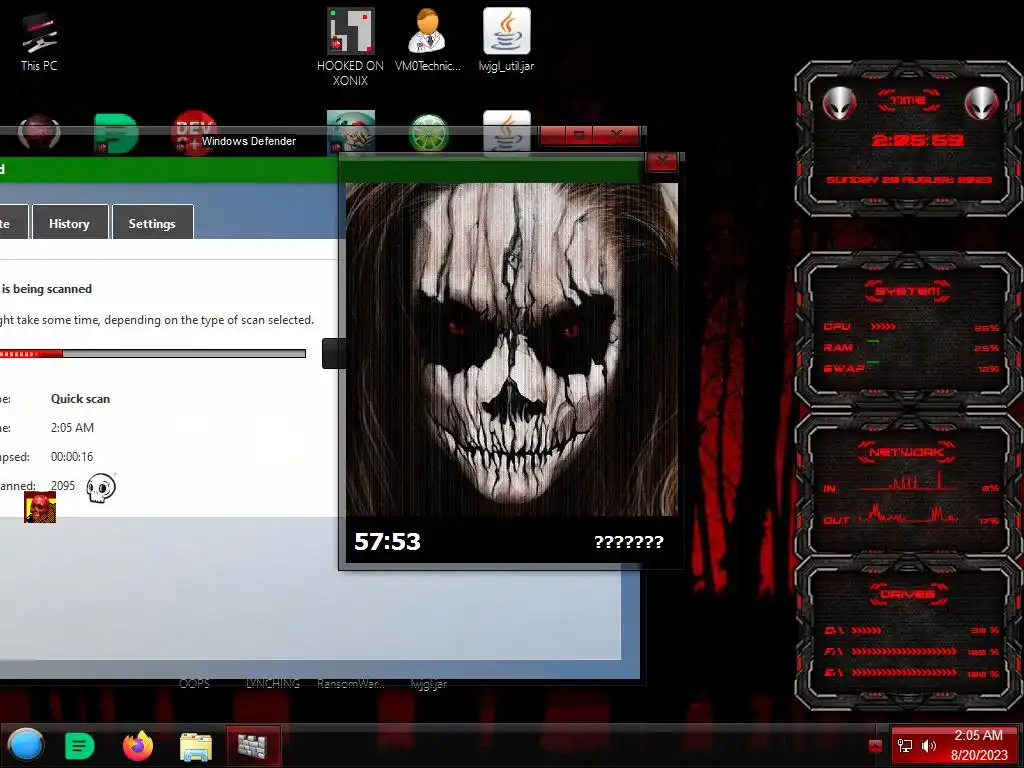The width and height of the screenshot is (1024, 768).
Task: Select the LYNCHING desktop label
Action: (272, 684)
